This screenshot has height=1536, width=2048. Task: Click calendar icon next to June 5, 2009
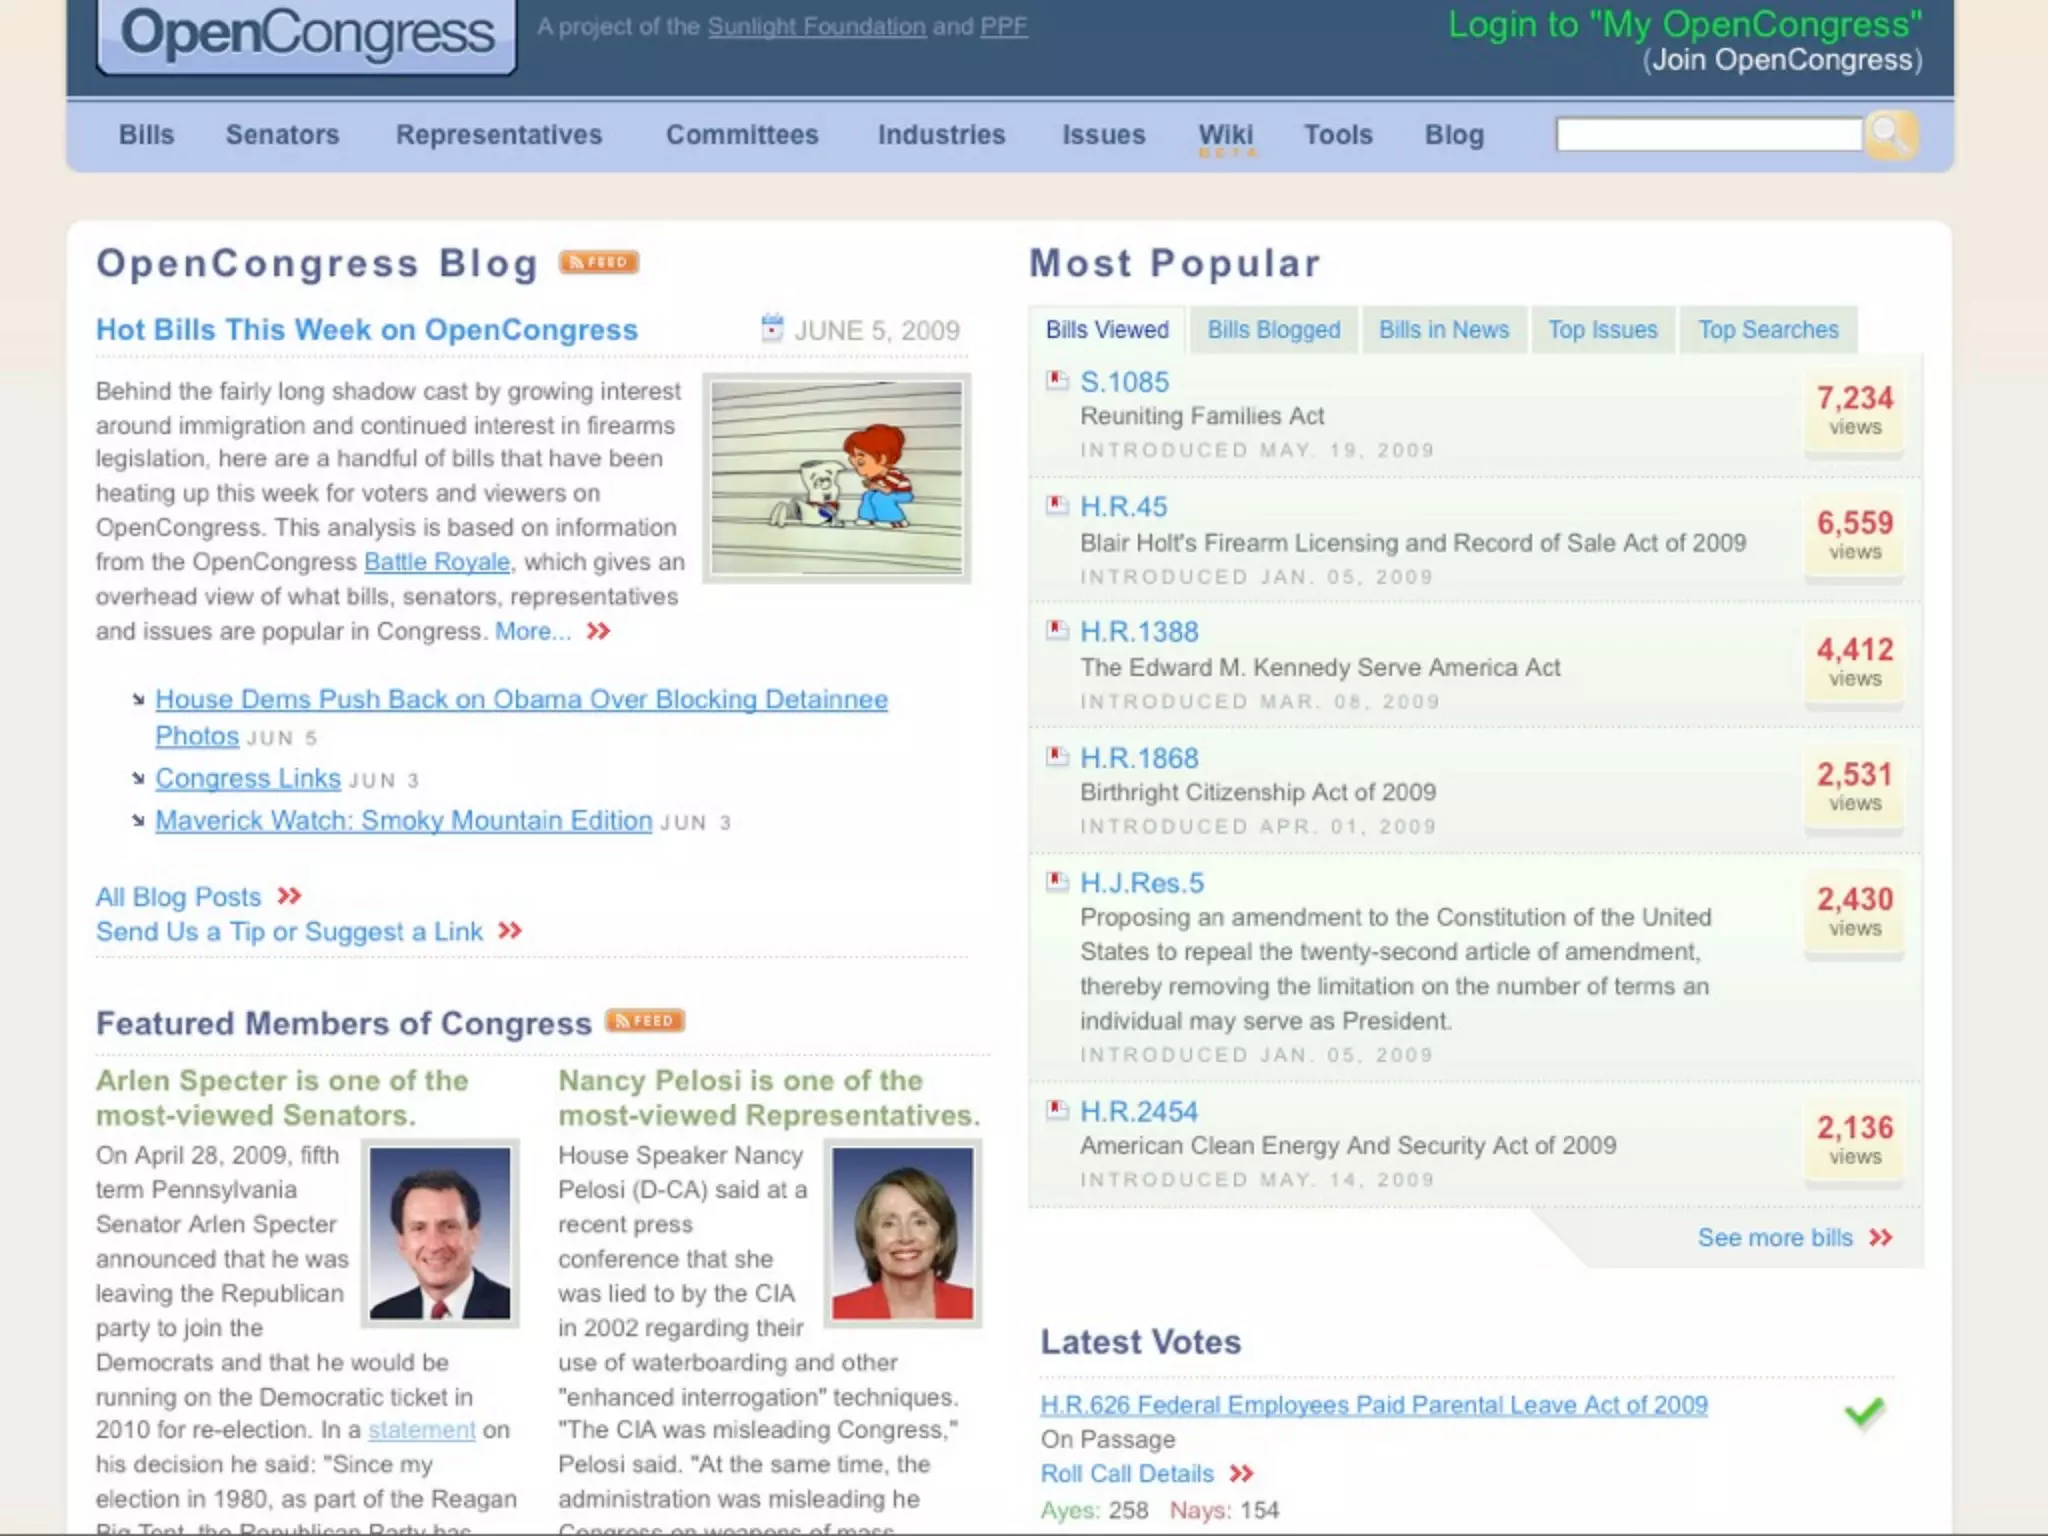[x=772, y=328]
